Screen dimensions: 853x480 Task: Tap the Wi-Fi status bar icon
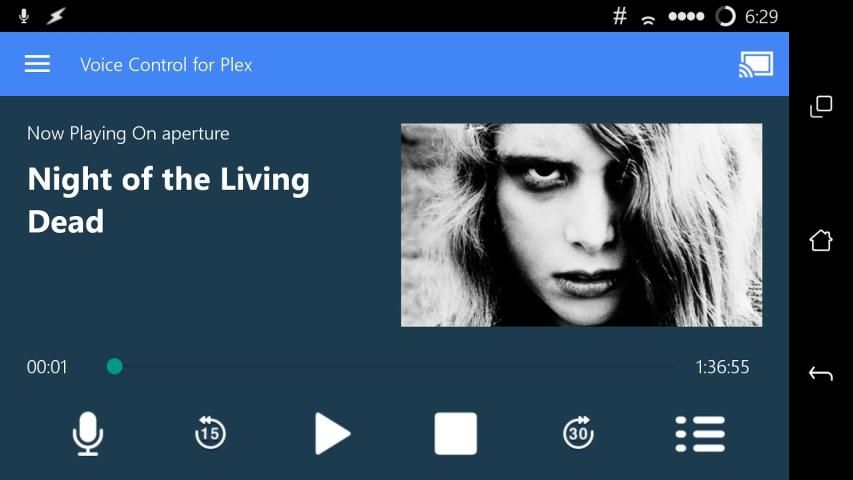tap(649, 17)
